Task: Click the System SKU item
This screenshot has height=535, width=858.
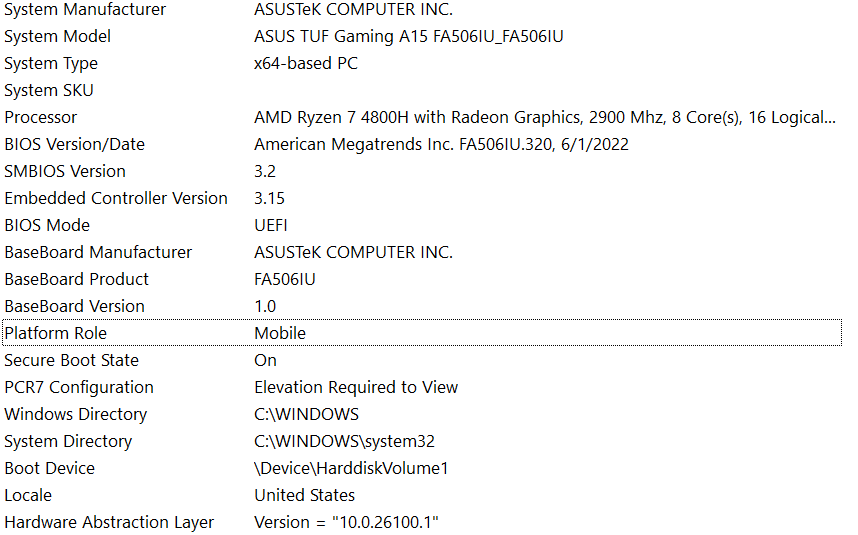Action: [x=48, y=91]
